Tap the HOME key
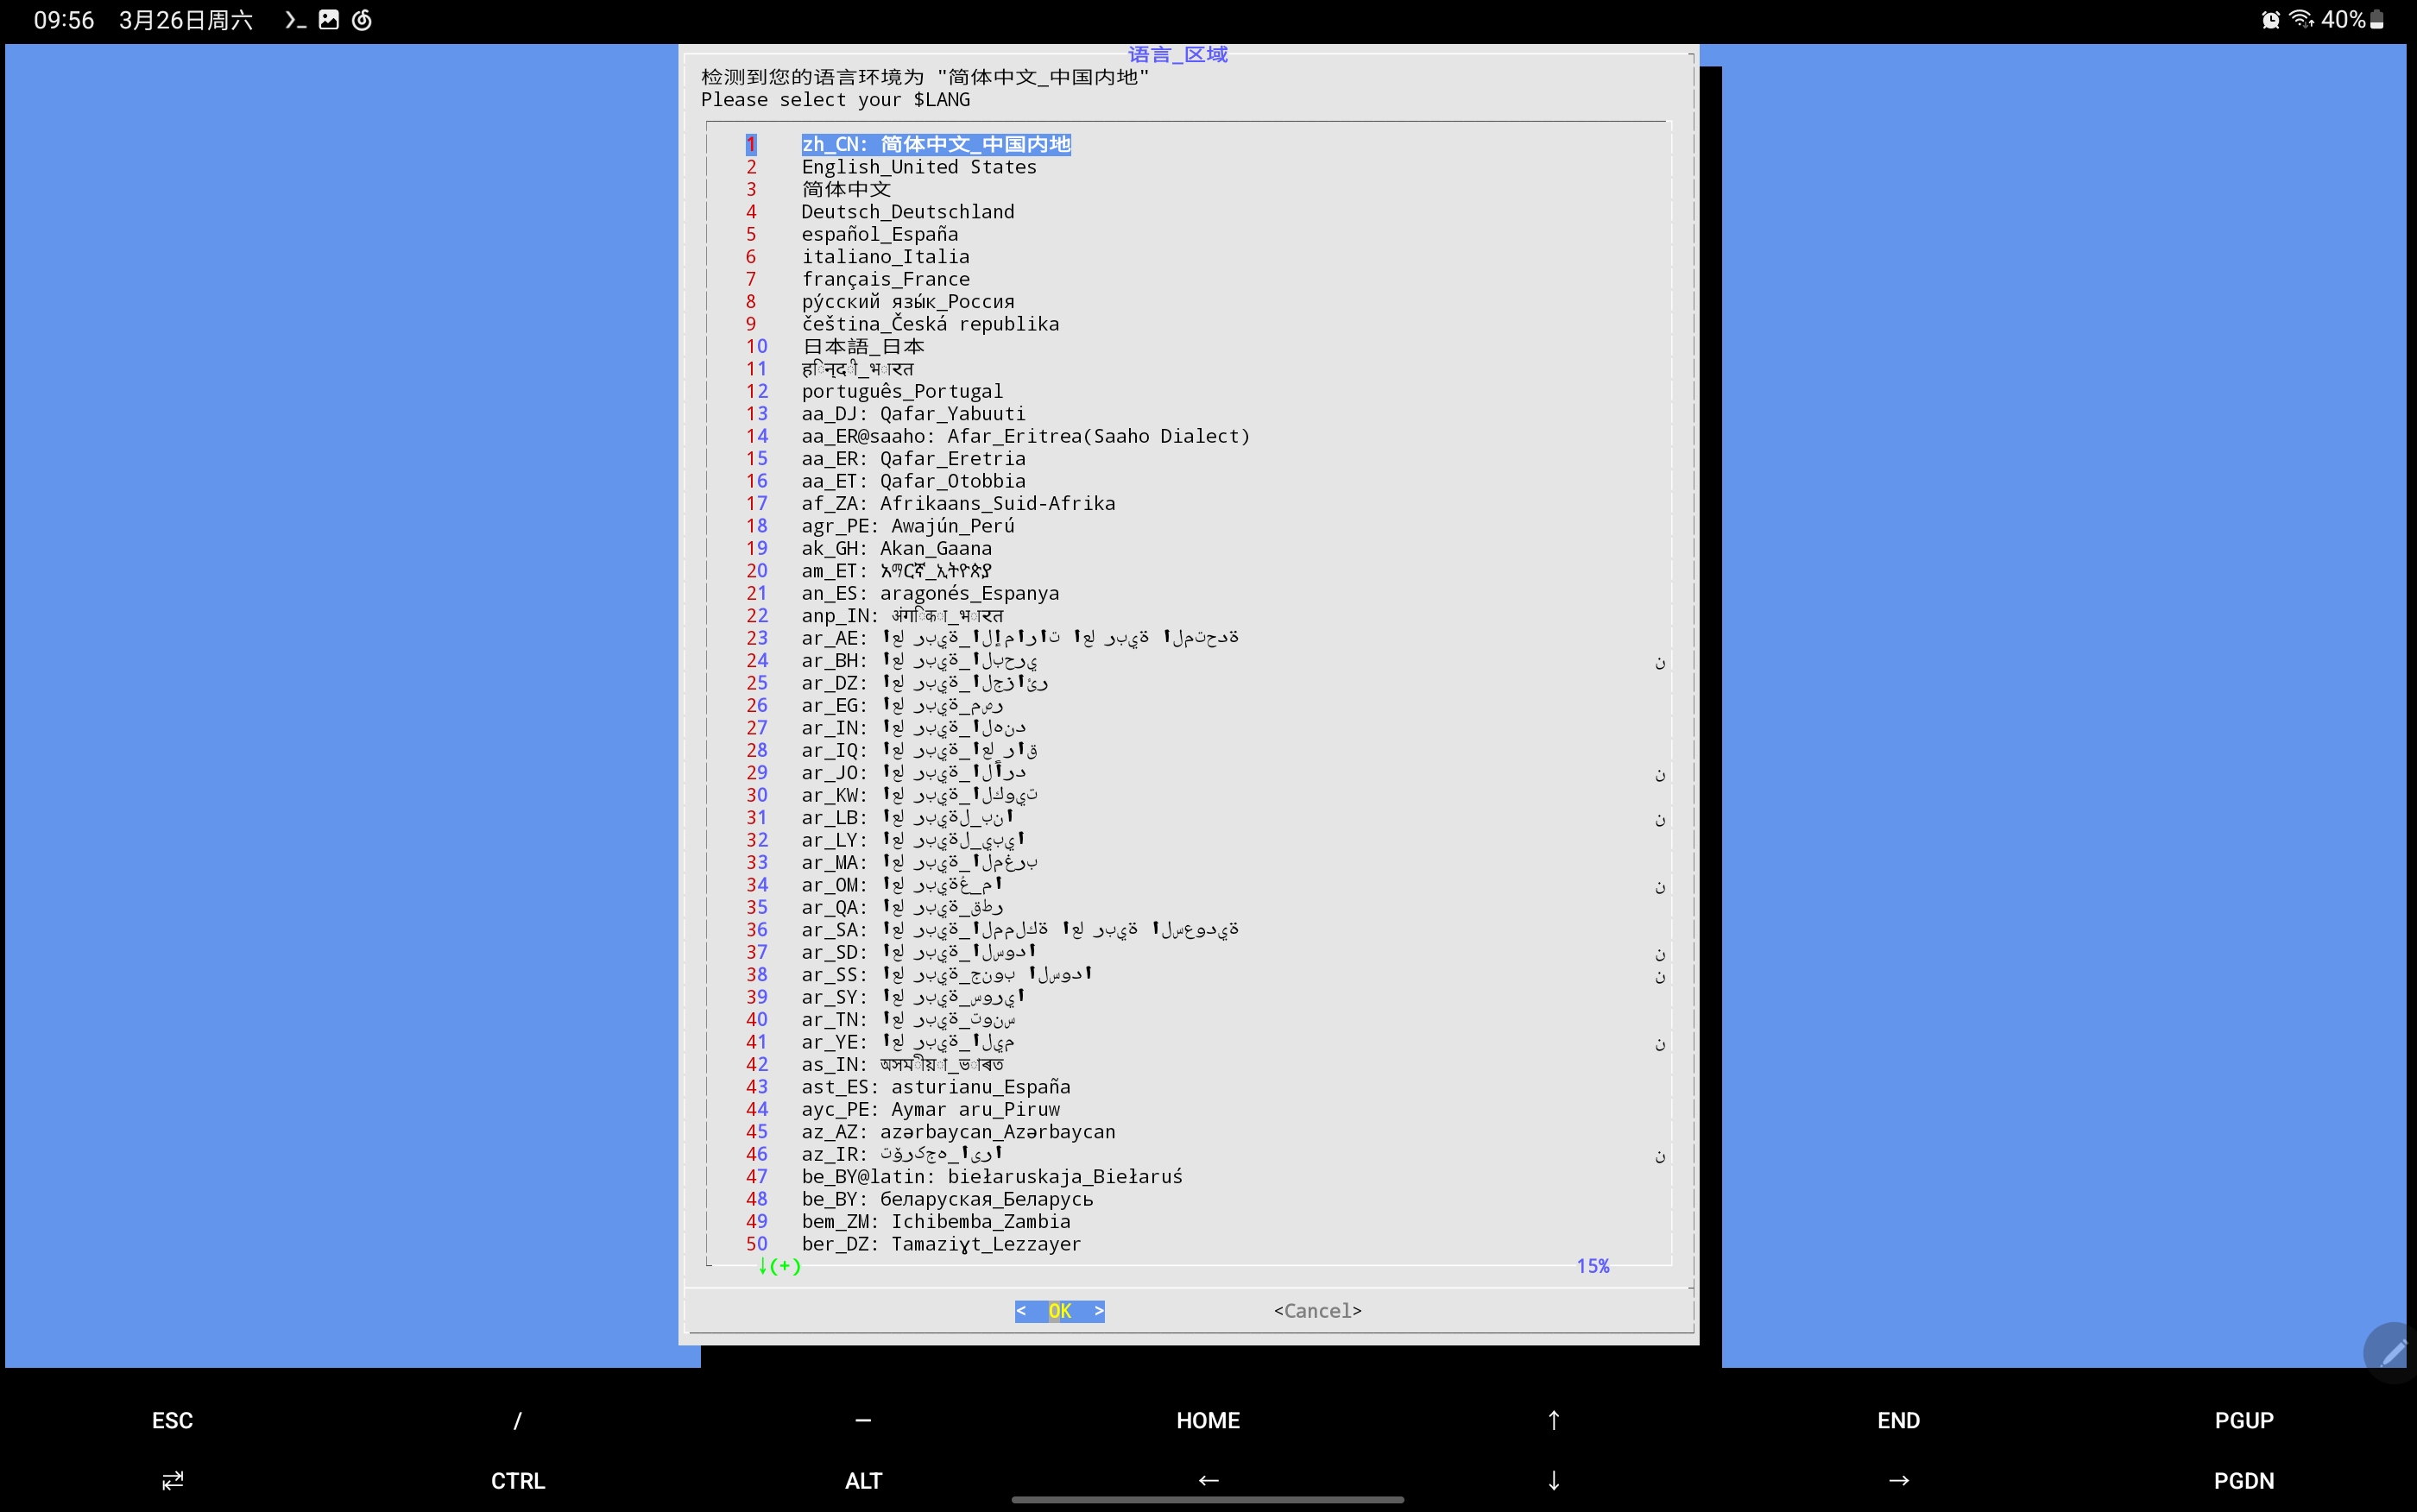 [x=1208, y=1420]
